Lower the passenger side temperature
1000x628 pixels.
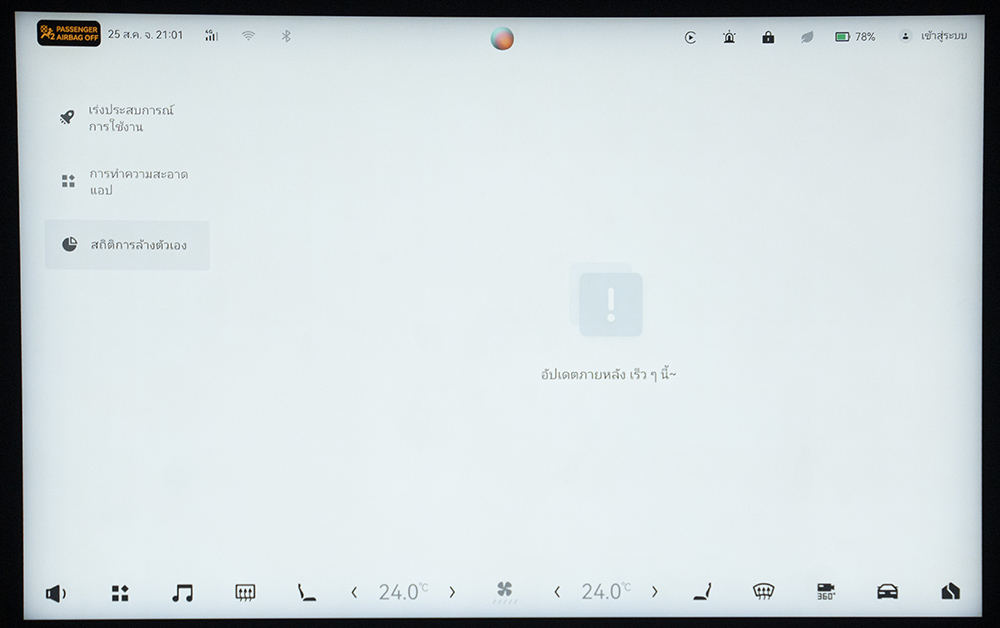click(x=557, y=593)
